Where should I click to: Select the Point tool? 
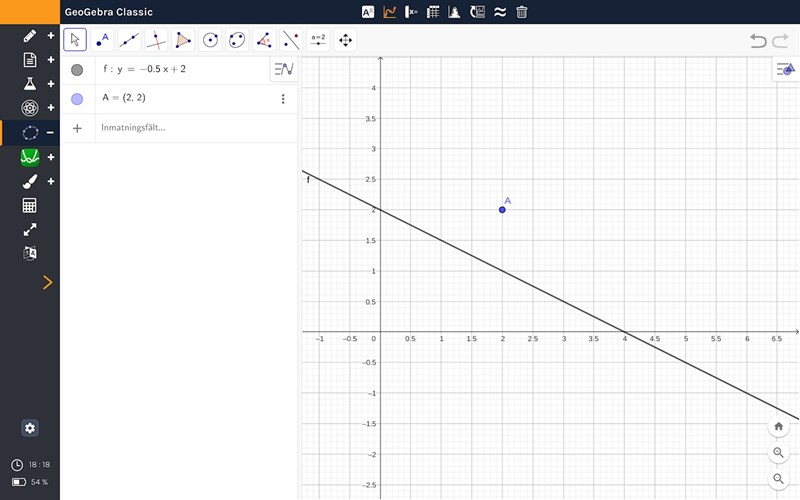[102, 40]
